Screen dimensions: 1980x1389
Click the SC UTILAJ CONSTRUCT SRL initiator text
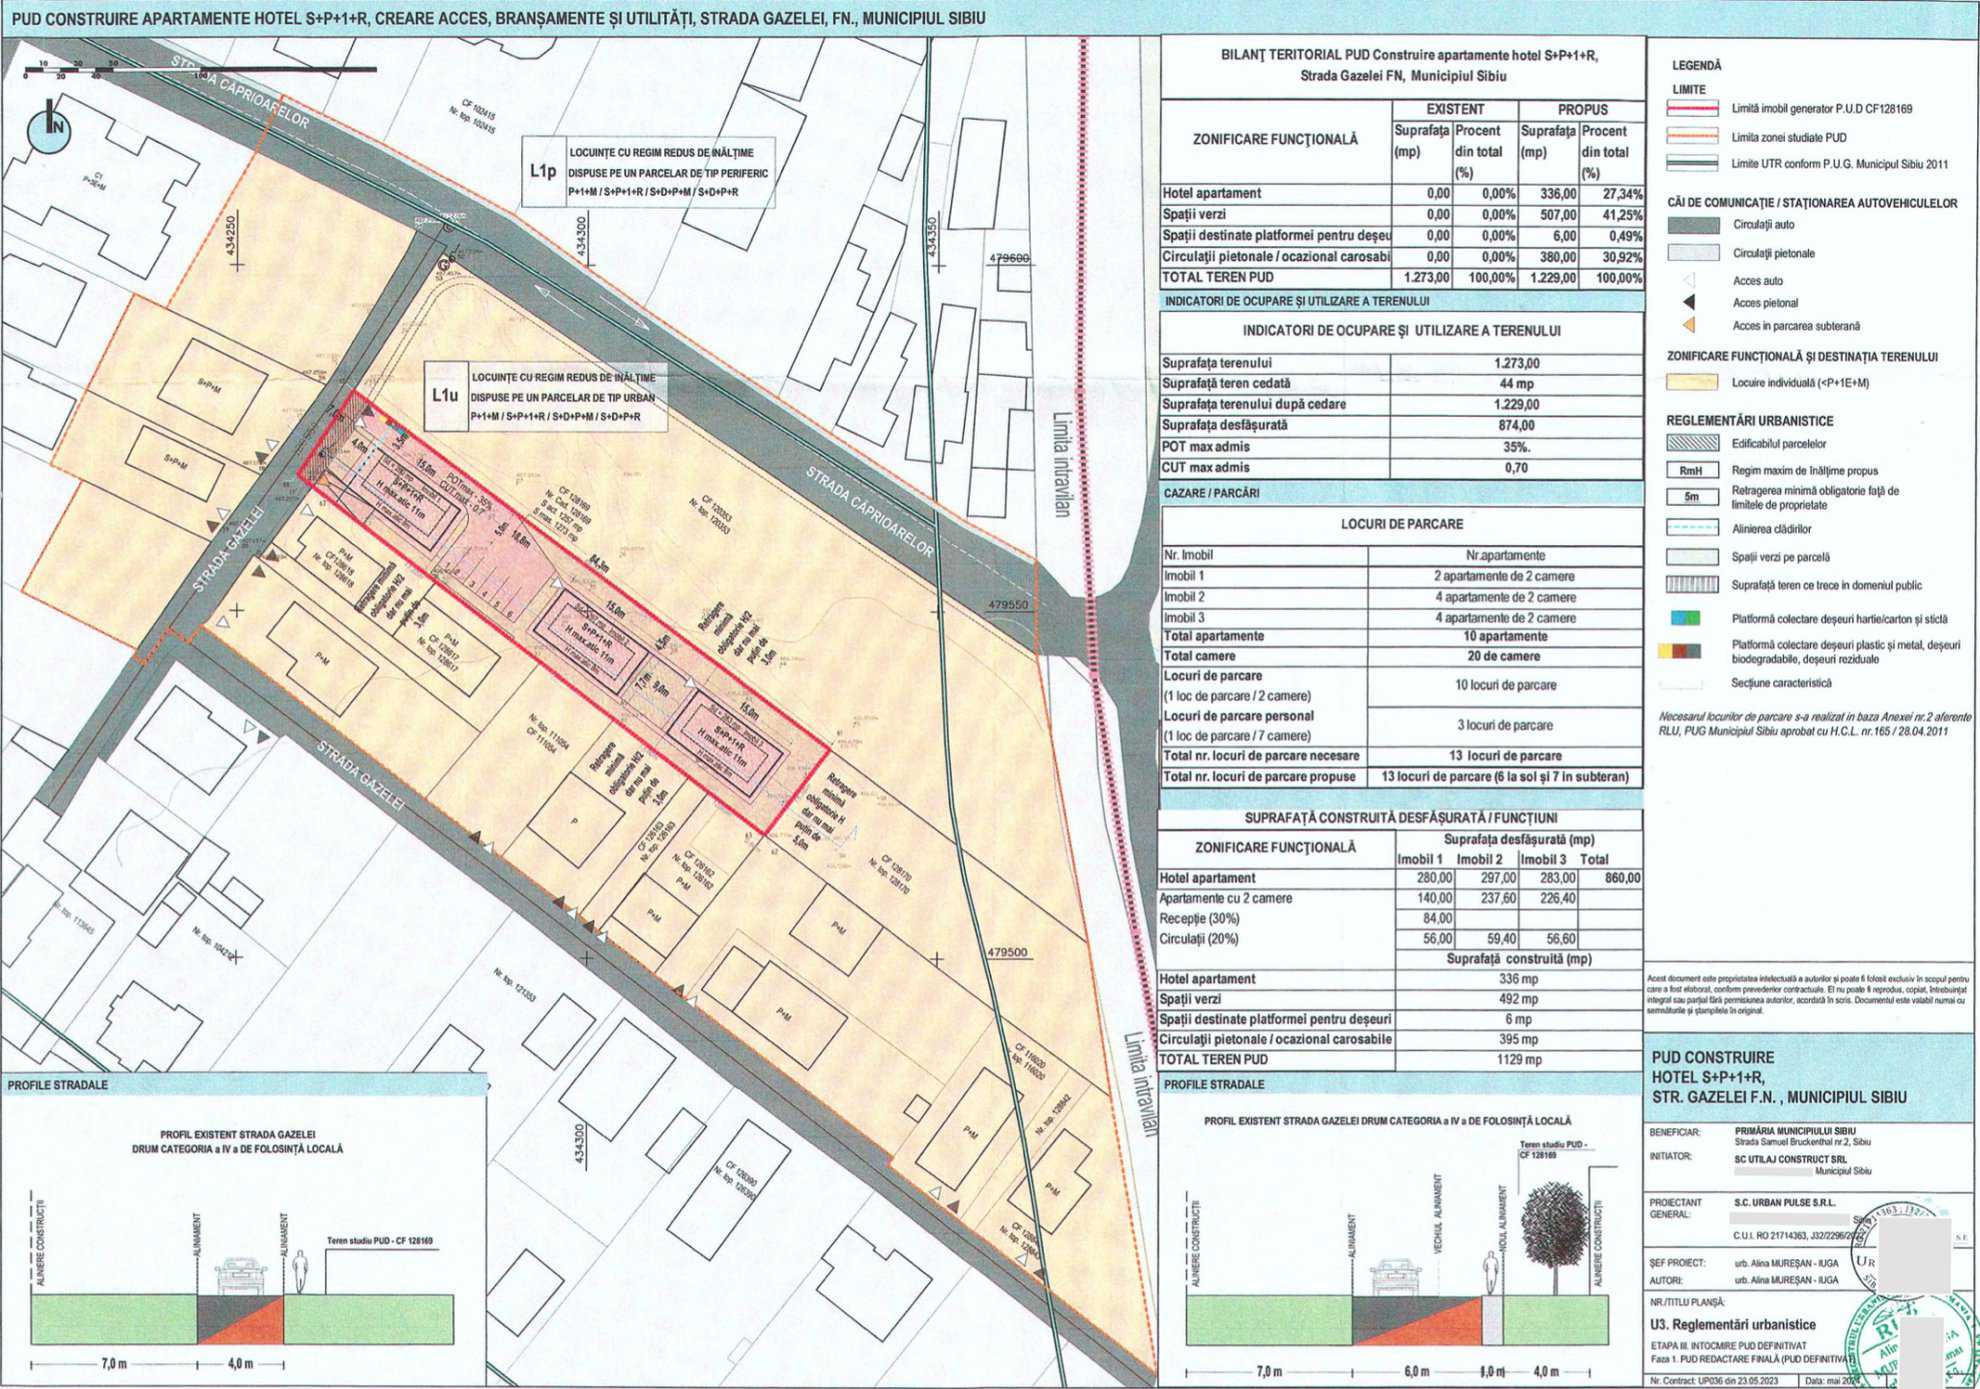(x=1790, y=1159)
